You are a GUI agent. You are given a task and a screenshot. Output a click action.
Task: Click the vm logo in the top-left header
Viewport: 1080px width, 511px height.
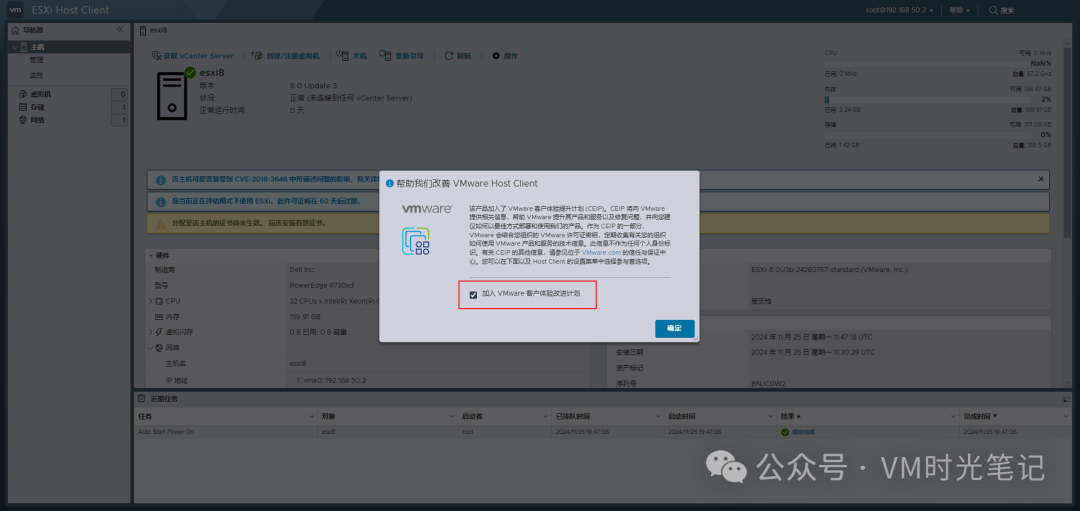pos(15,10)
